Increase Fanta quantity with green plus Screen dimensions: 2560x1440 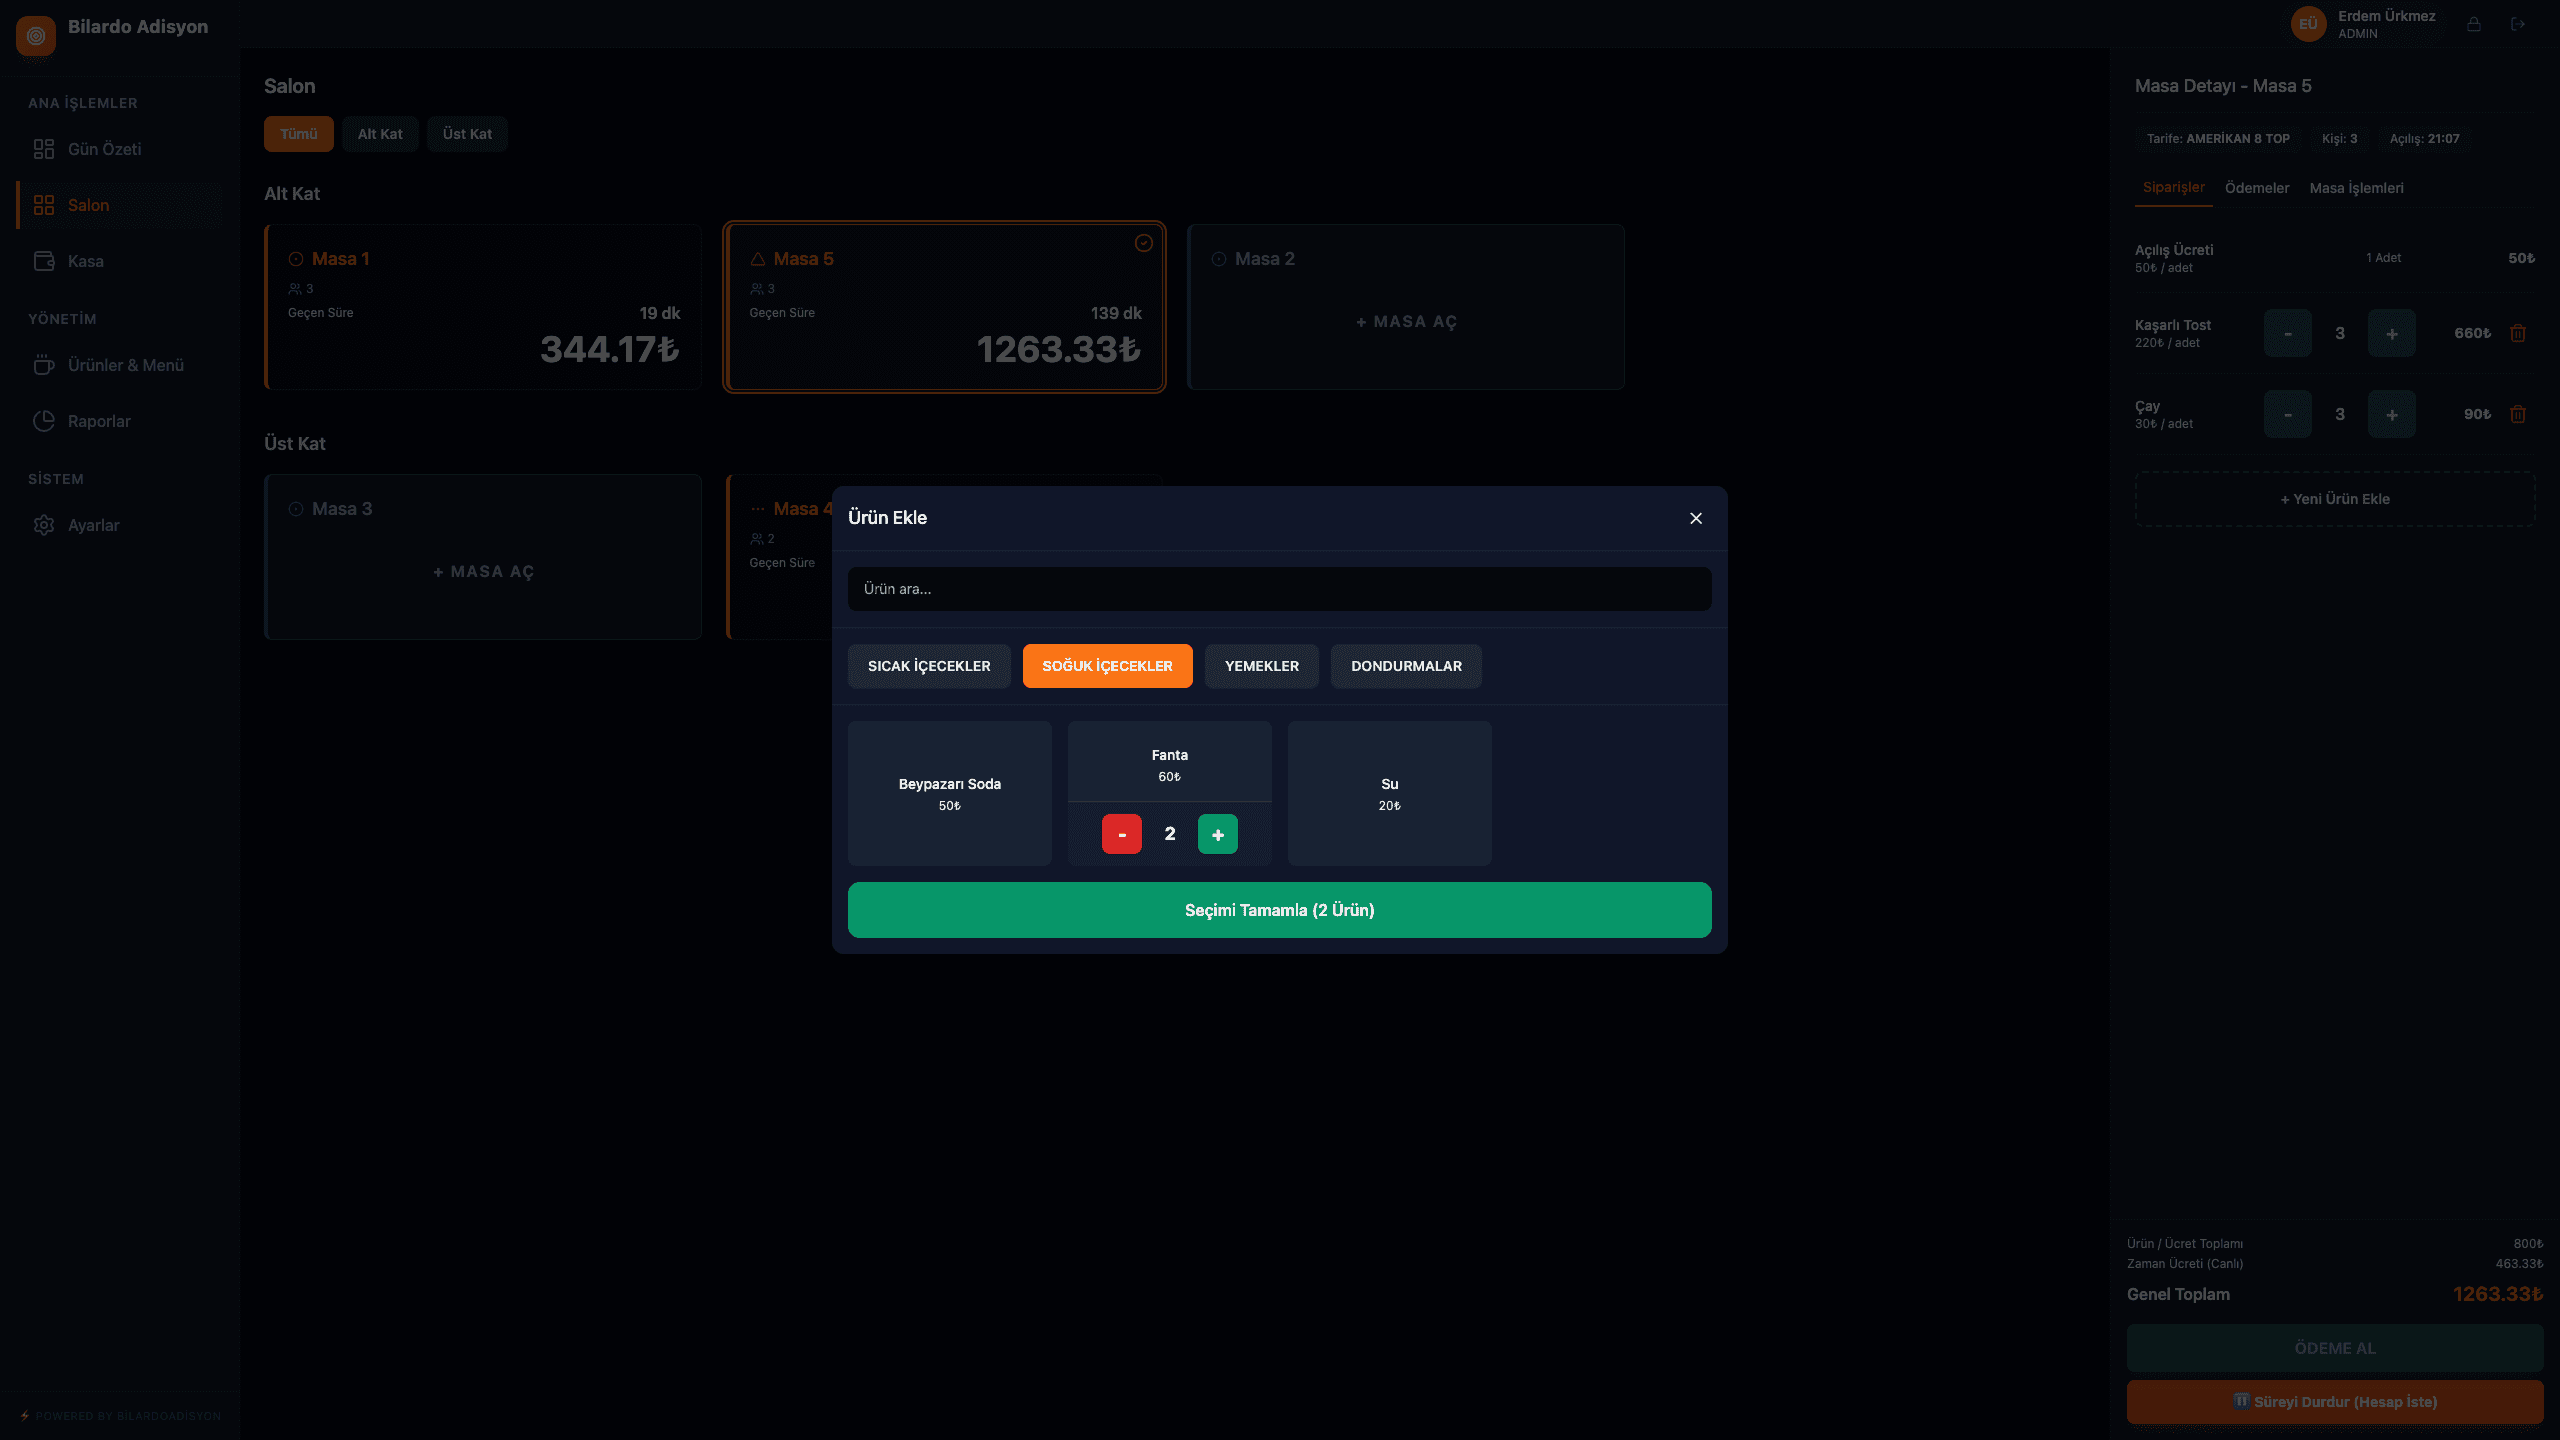point(1217,834)
